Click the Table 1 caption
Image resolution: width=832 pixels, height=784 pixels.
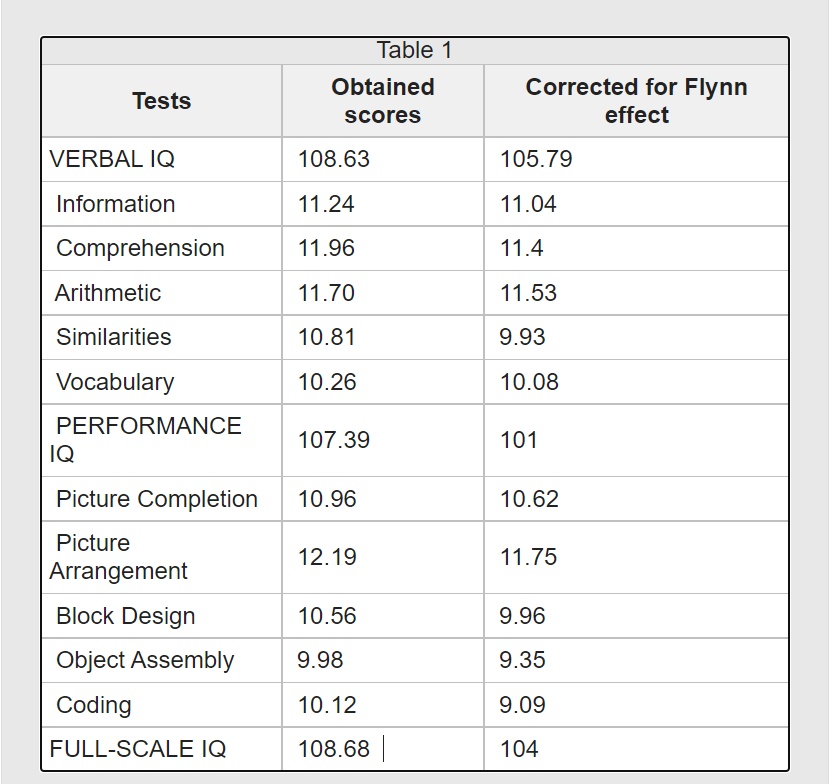(414, 50)
